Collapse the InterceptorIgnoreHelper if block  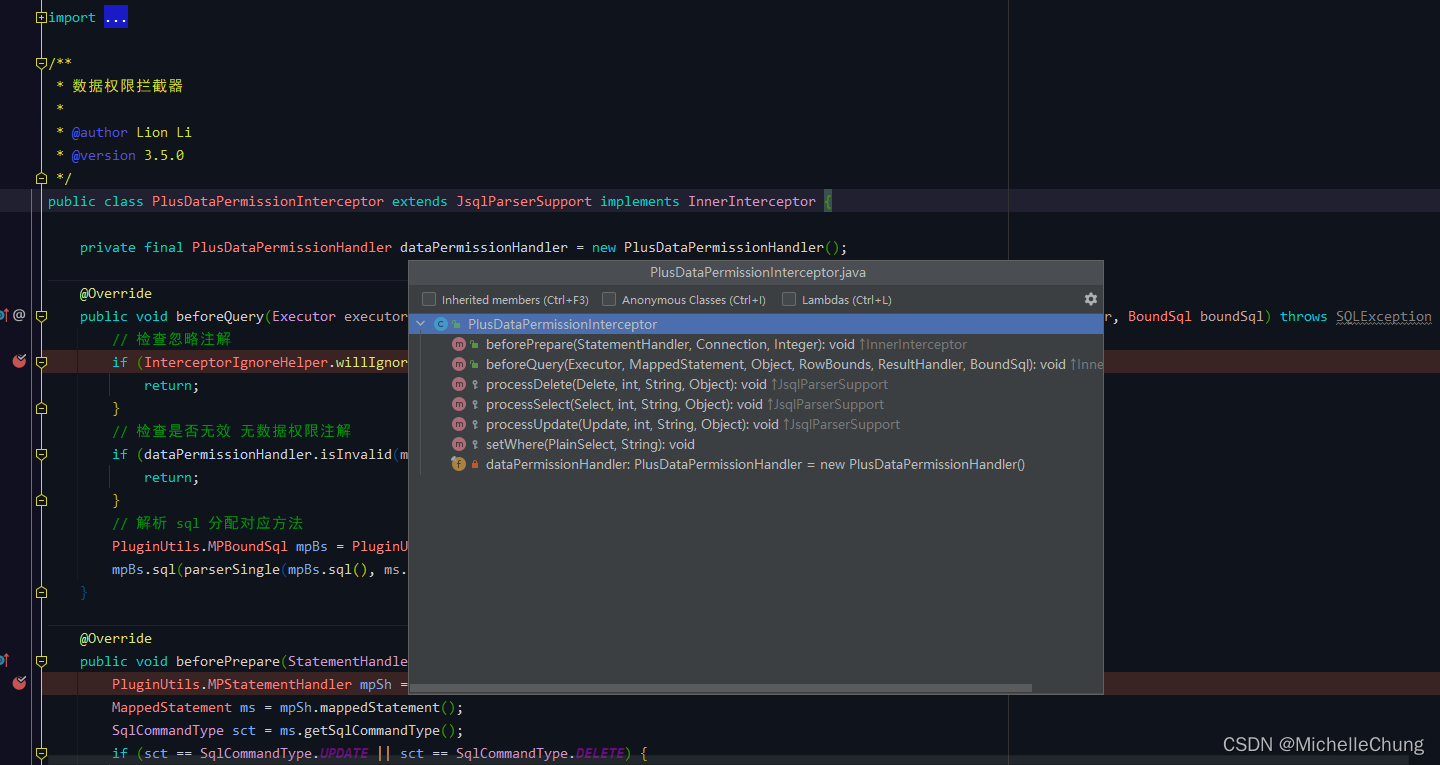41,362
